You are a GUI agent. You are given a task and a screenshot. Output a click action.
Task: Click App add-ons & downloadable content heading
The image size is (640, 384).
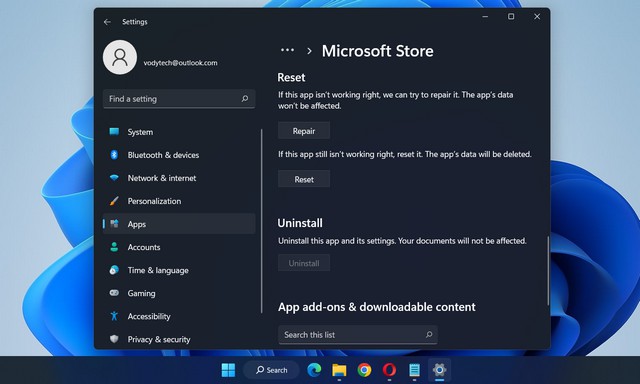click(377, 307)
